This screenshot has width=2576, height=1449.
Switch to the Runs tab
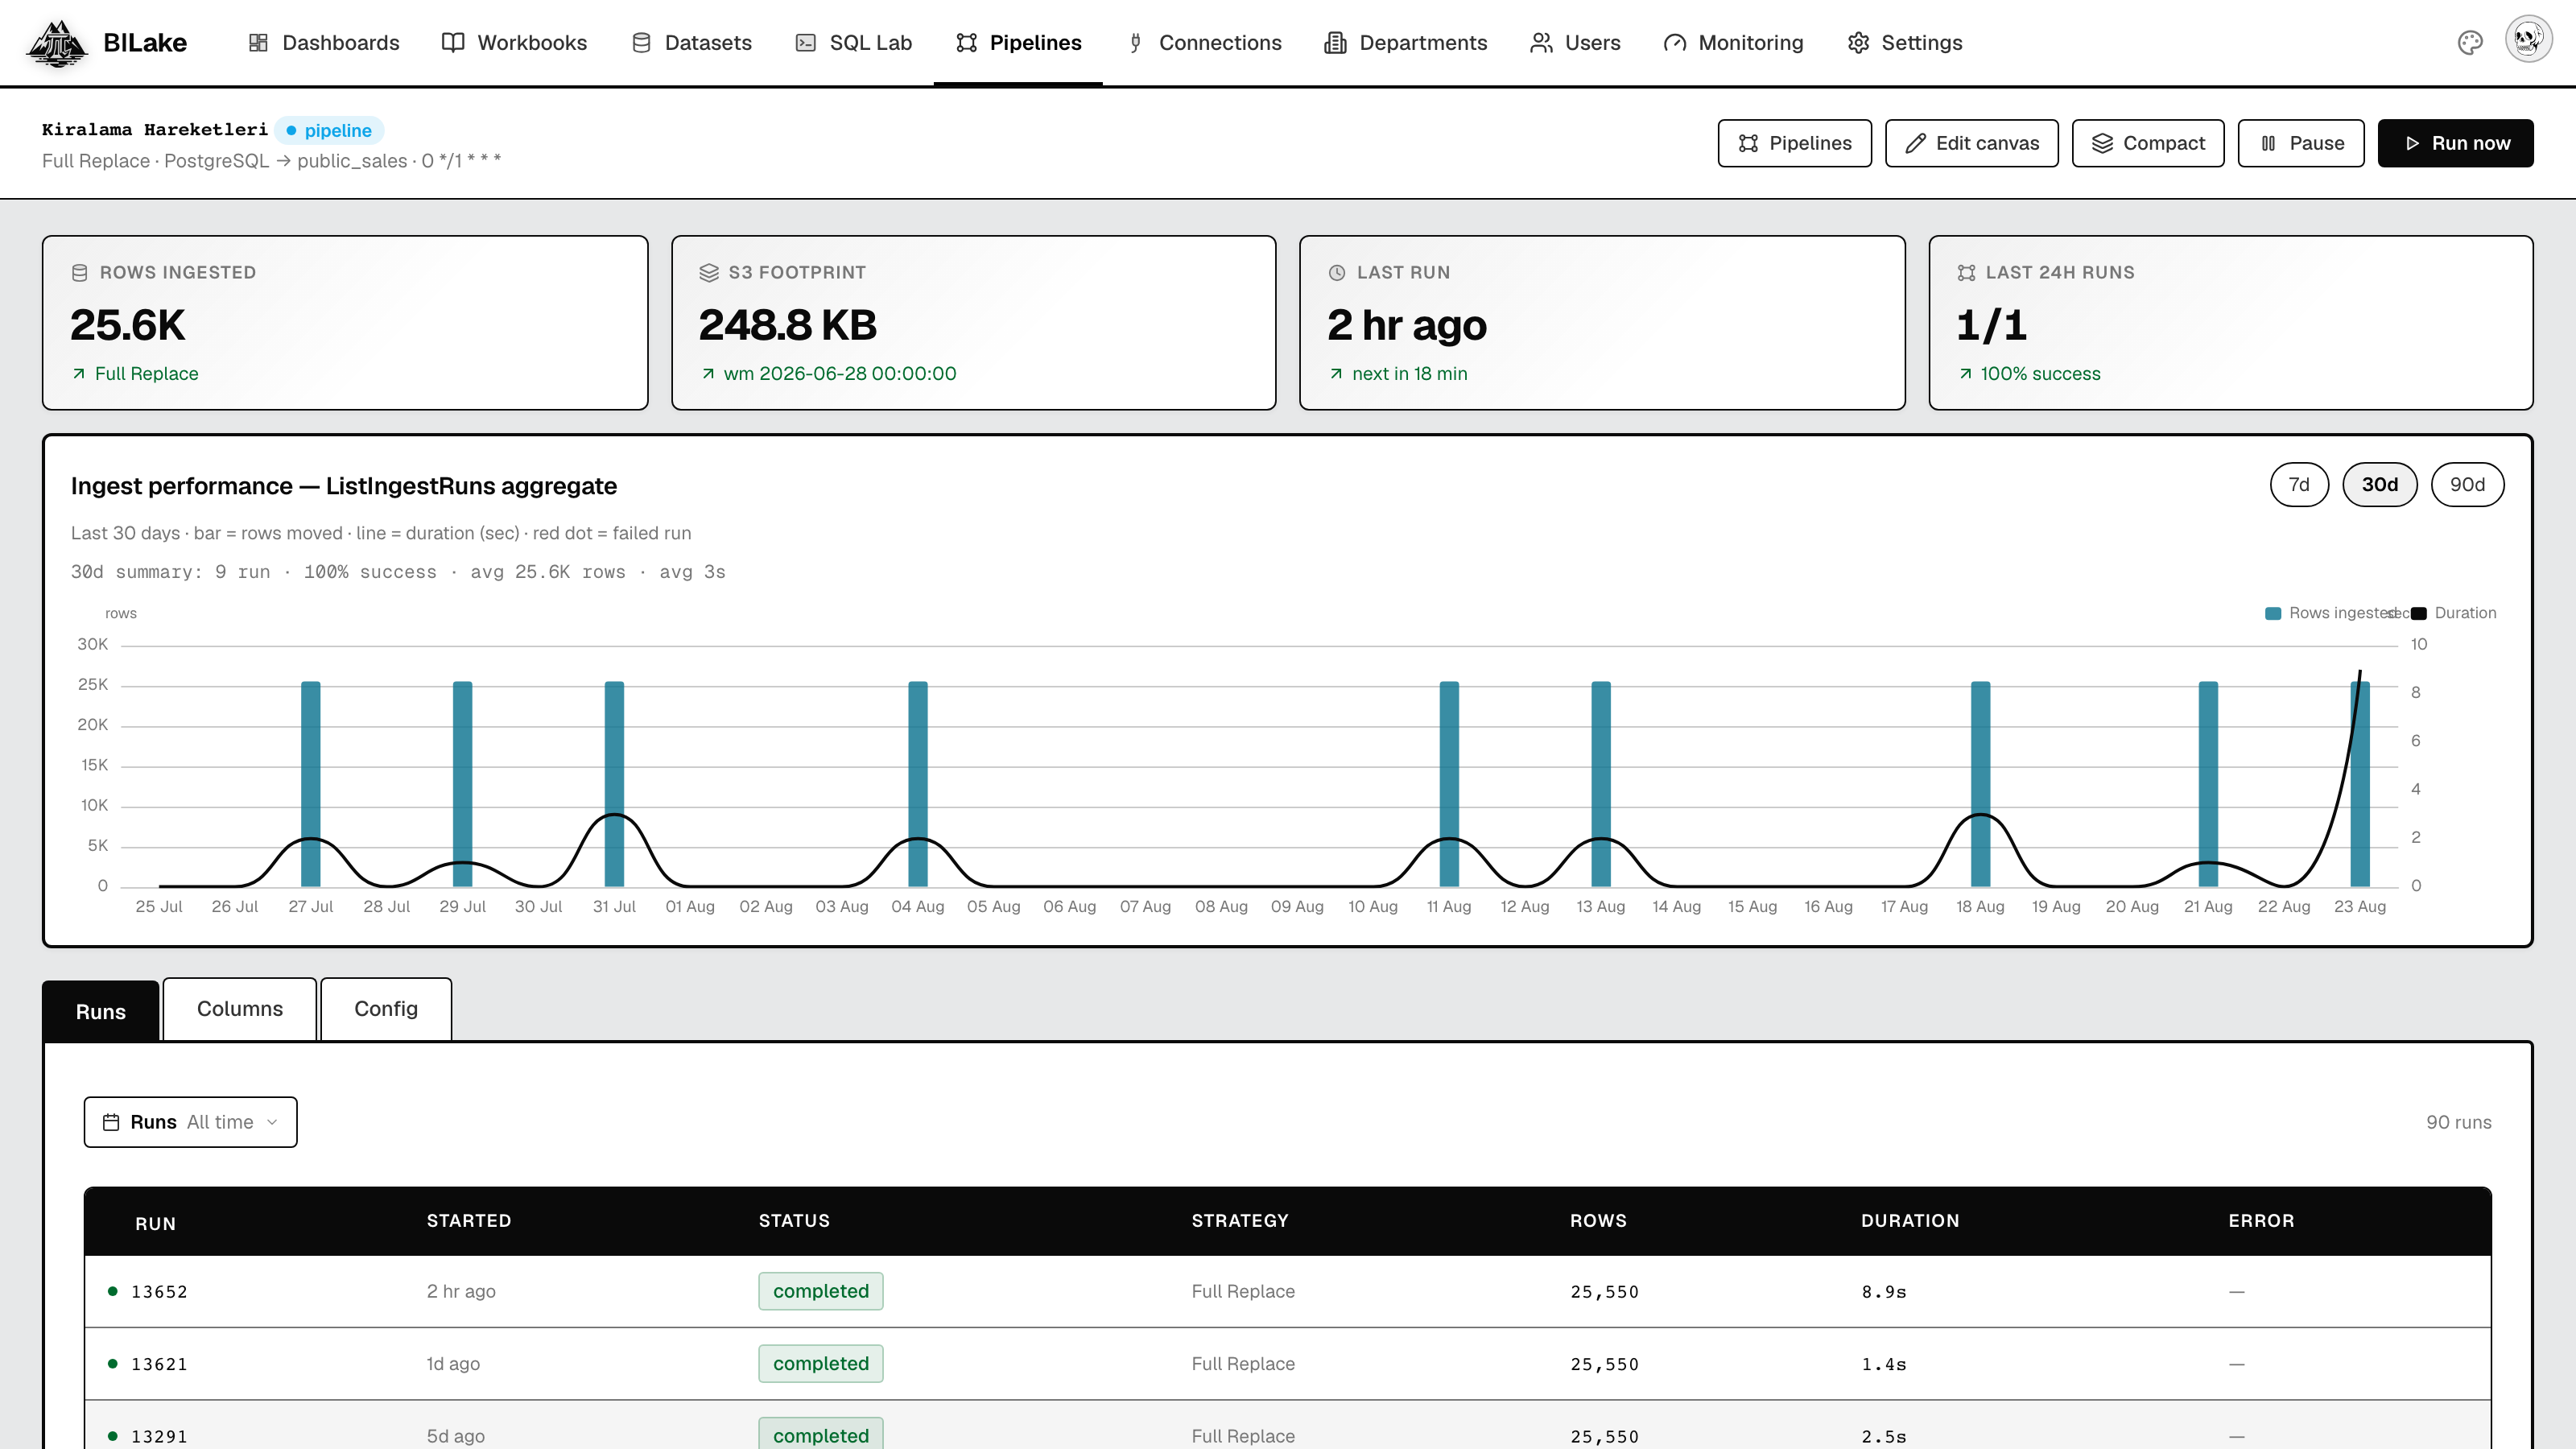pos(101,1011)
